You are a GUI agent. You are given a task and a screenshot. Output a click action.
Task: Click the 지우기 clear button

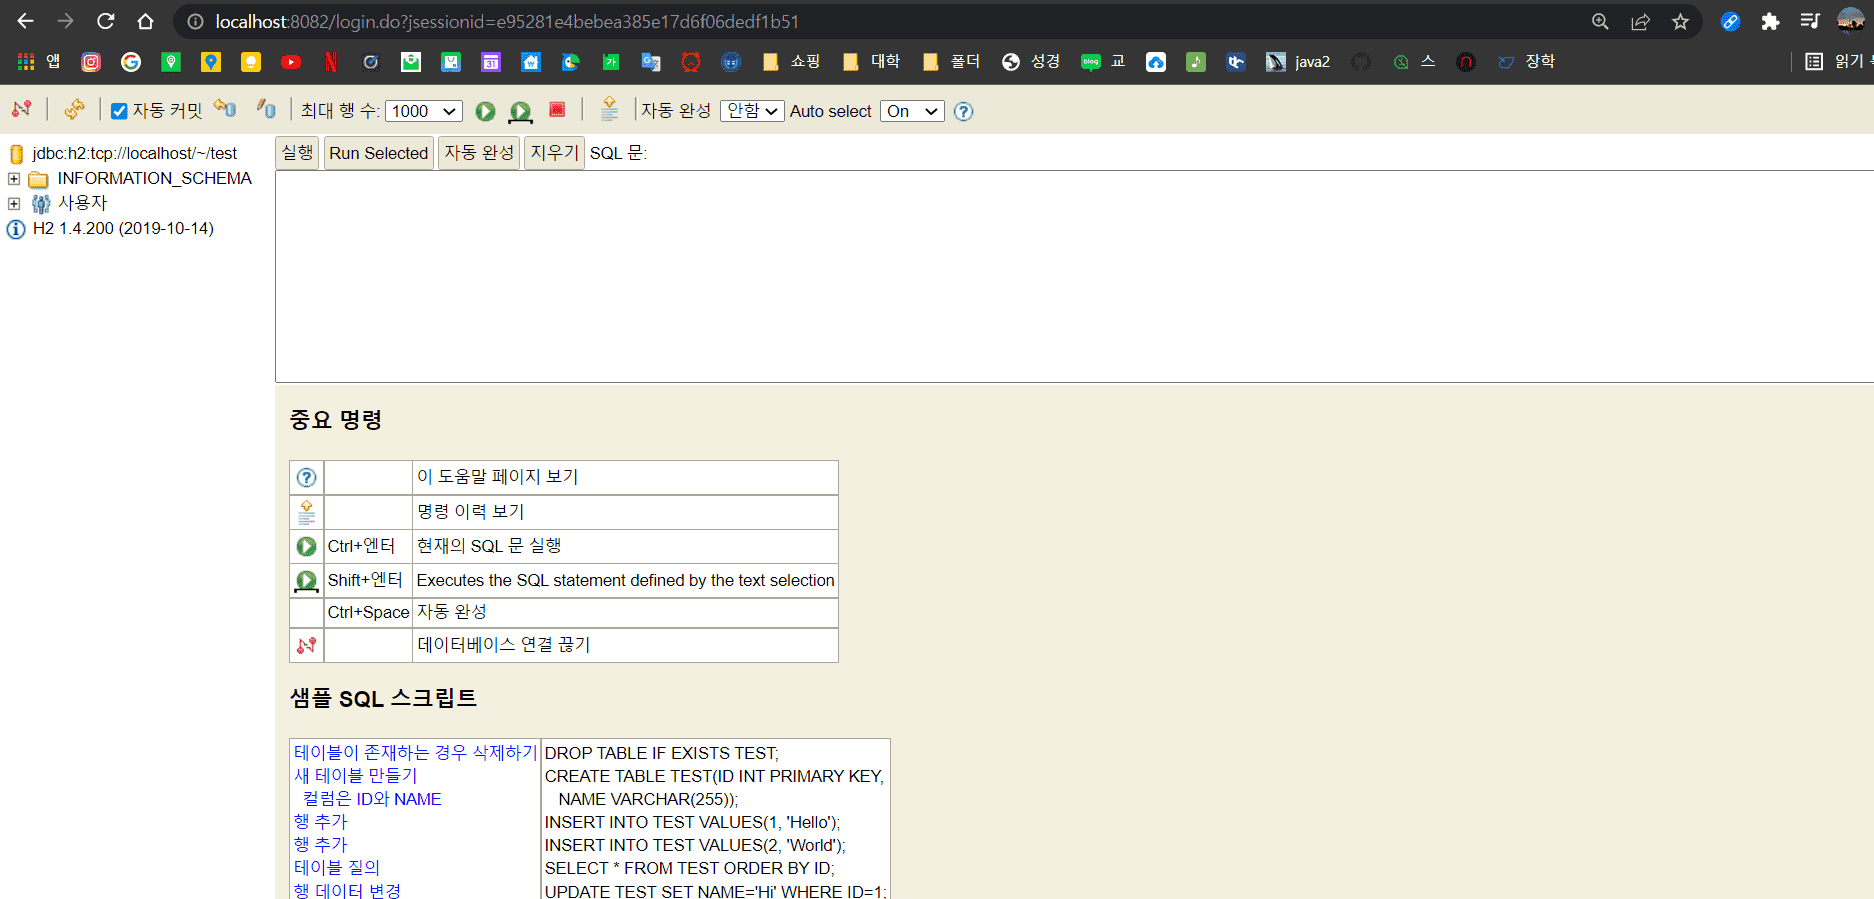555,153
